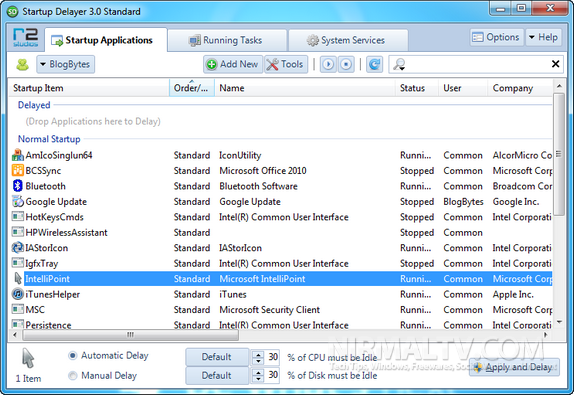Open the BlogBytes user dropdown
The image size is (574, 395).
66,64
